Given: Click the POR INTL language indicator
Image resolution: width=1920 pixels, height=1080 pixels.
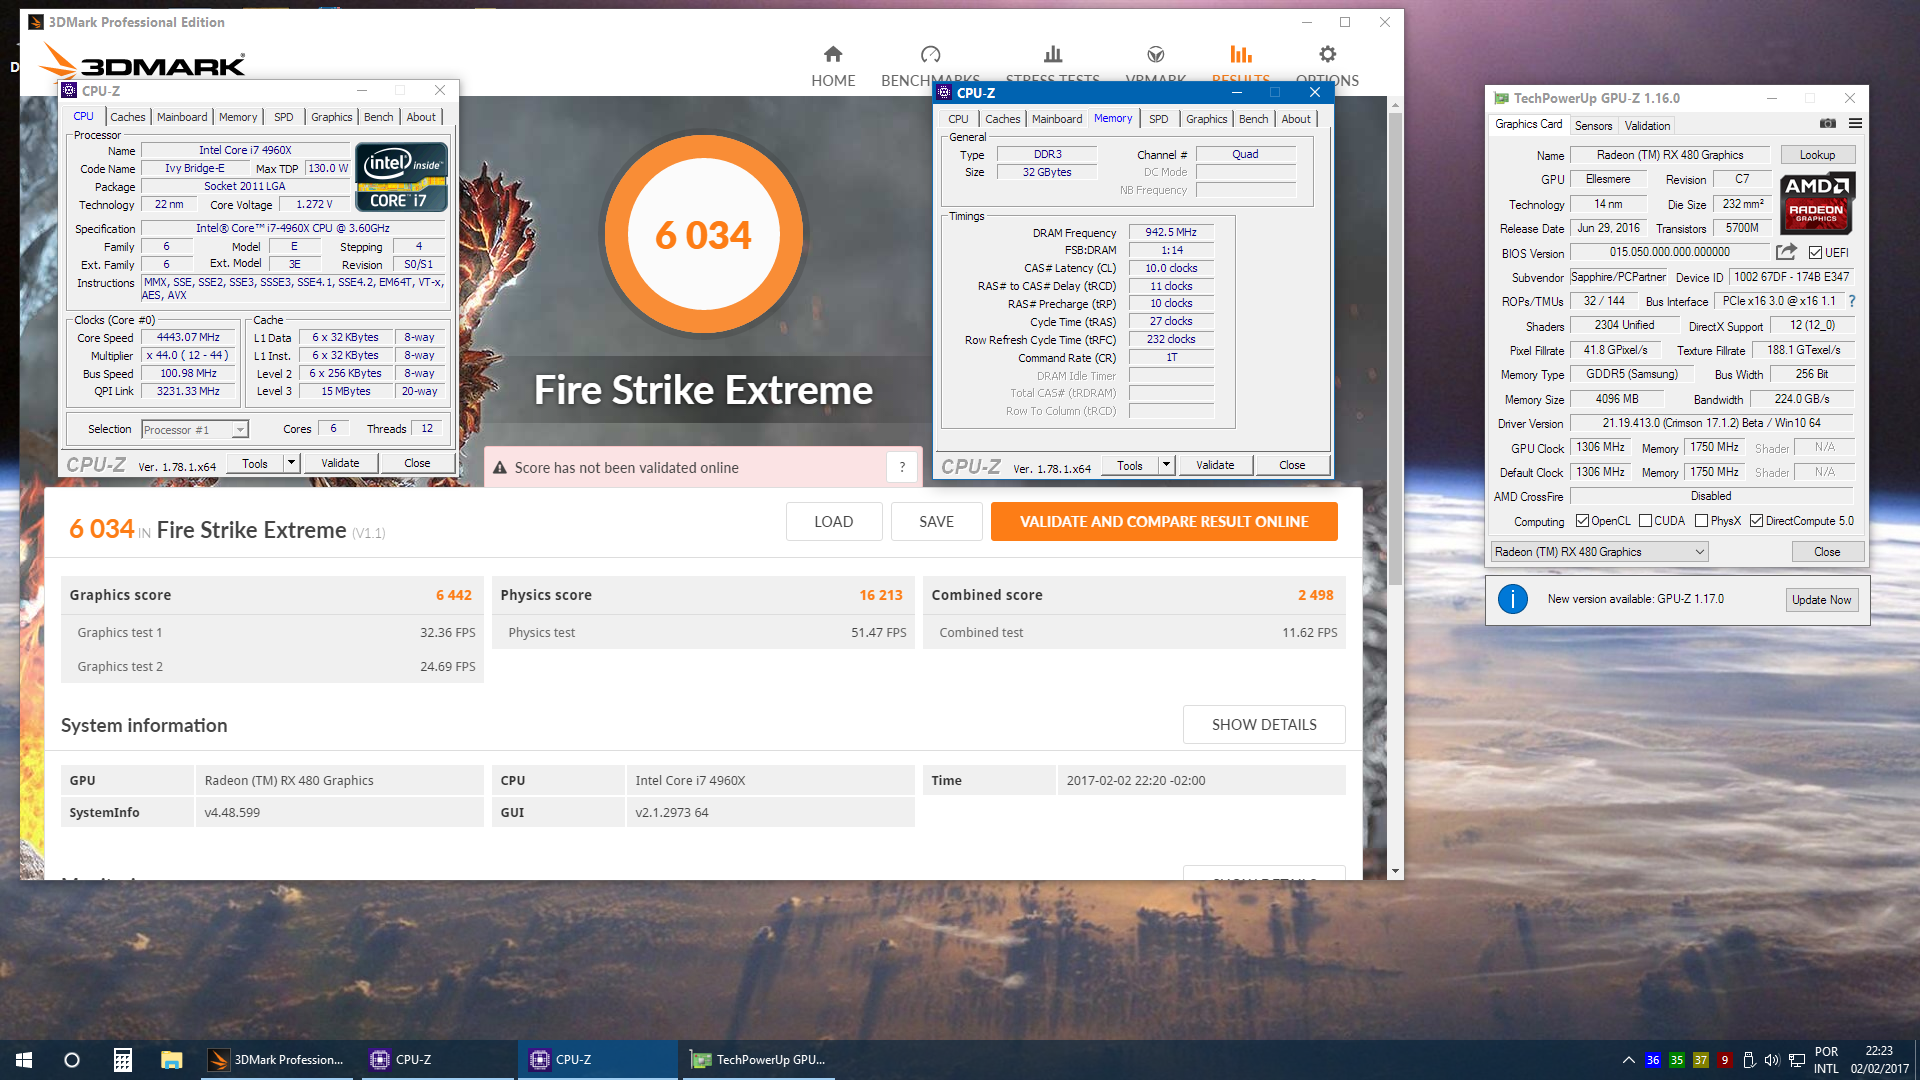Looking at the screenshot, I should pyautogui.click(x=1826, y=1060).
